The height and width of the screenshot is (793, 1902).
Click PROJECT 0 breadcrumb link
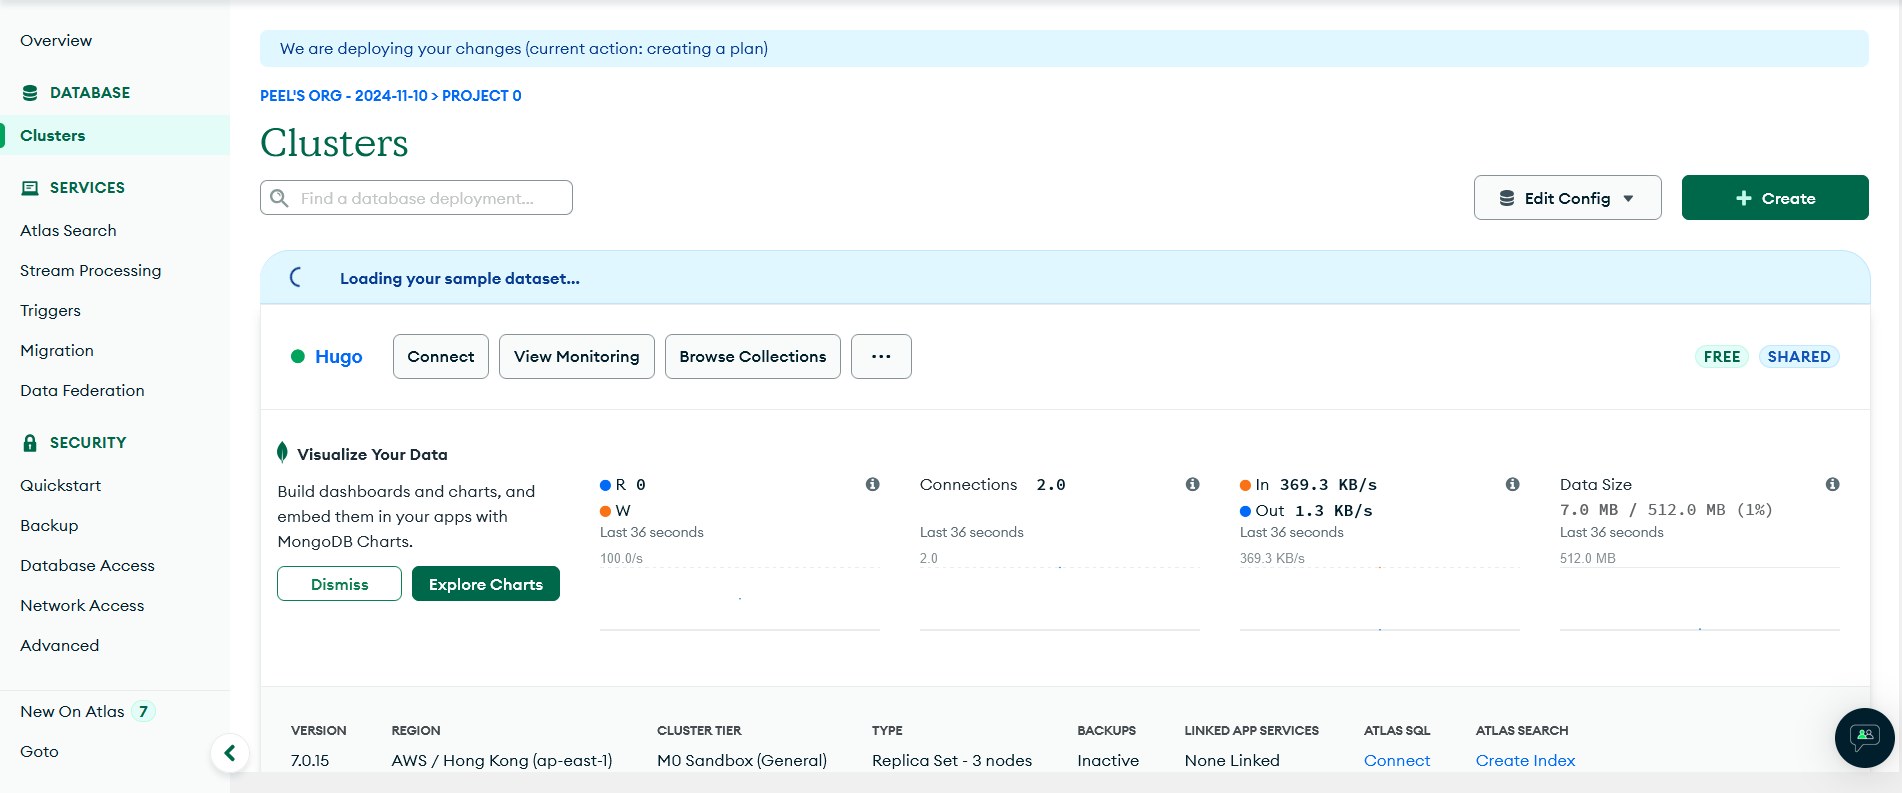[482, 96]
